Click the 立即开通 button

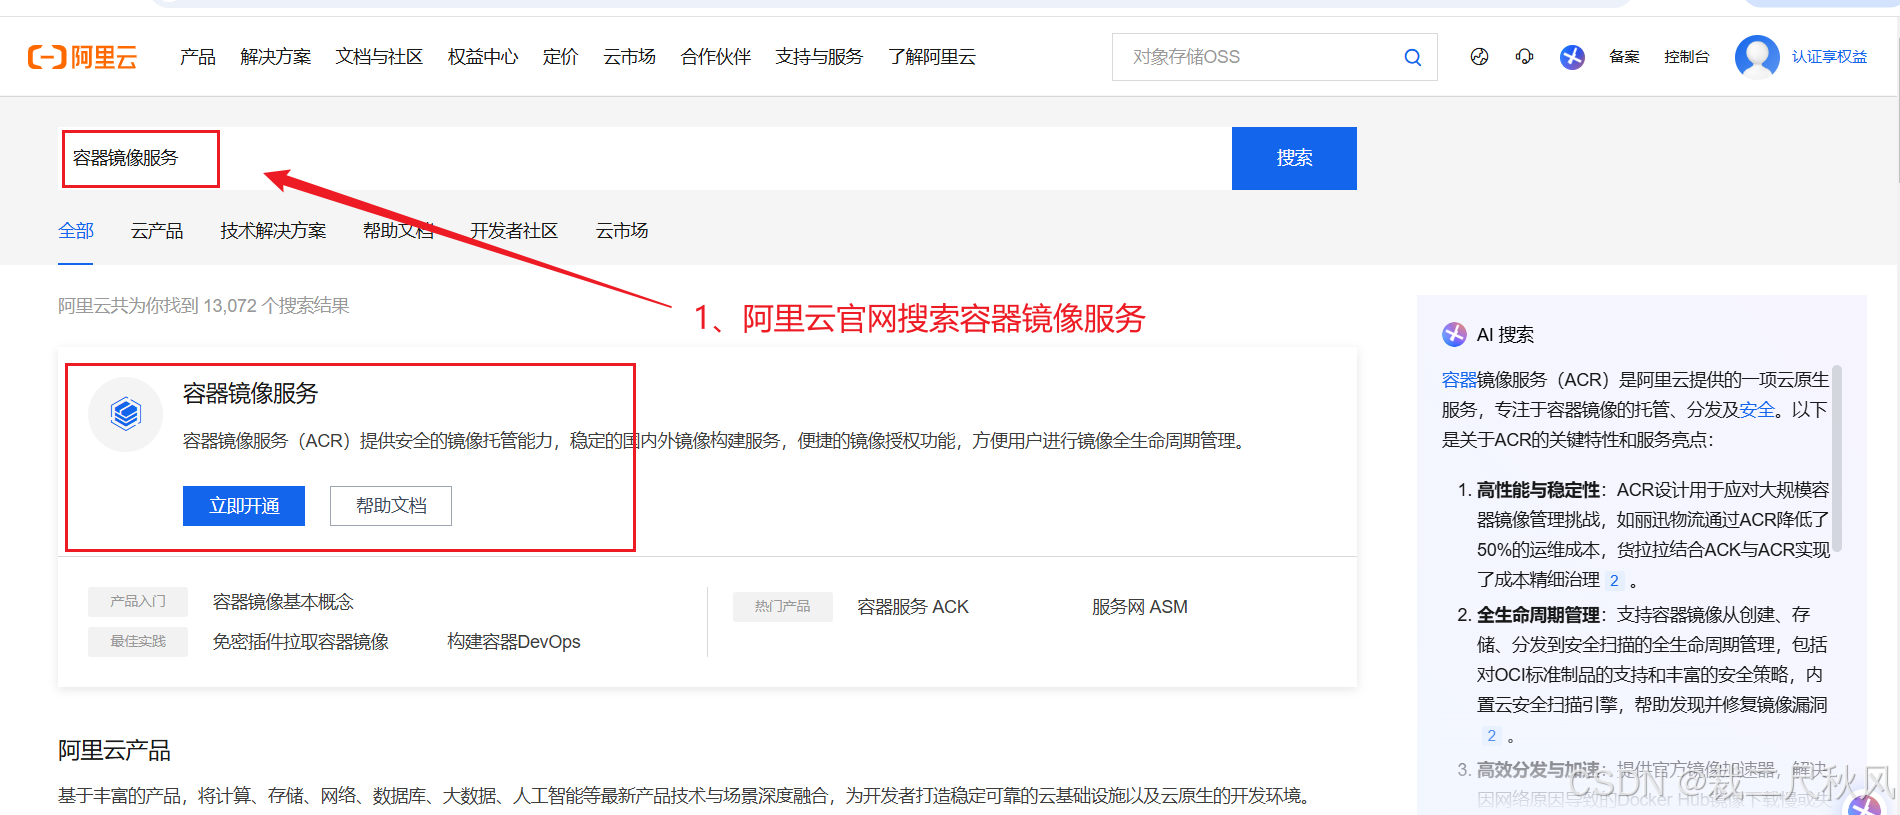244,506
